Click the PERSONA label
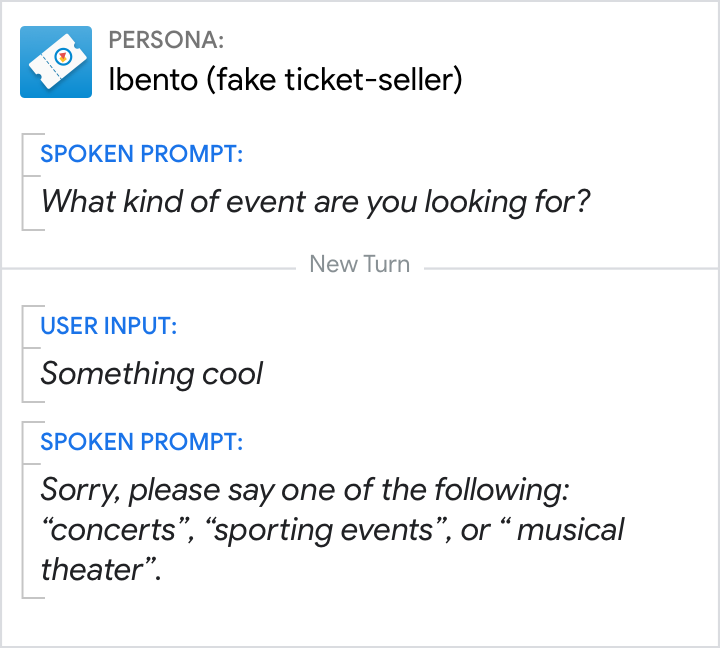720x648 pixels. click(x=166, y=41)
